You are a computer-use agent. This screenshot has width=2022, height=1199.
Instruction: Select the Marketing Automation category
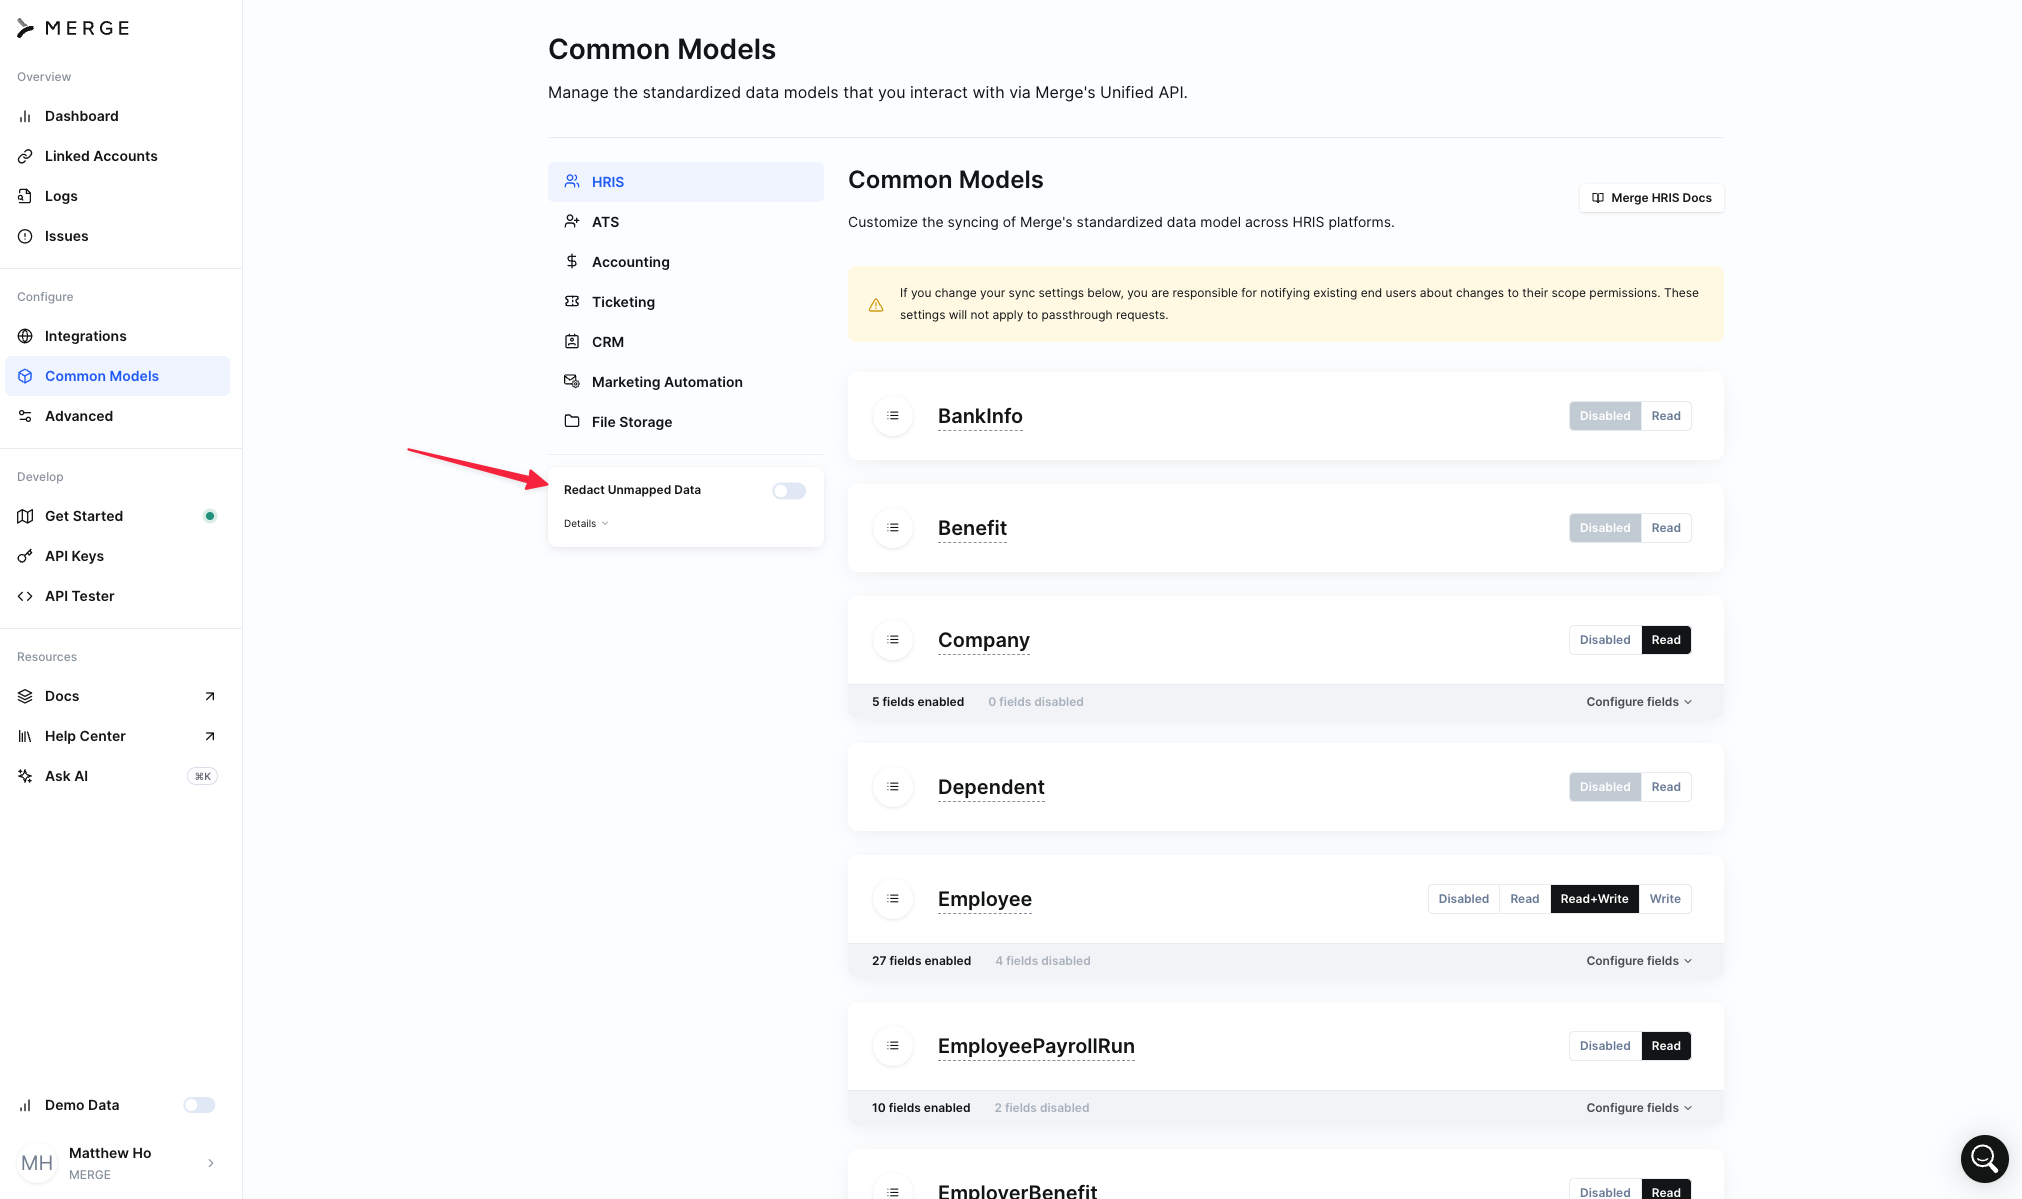click(666, 382)
